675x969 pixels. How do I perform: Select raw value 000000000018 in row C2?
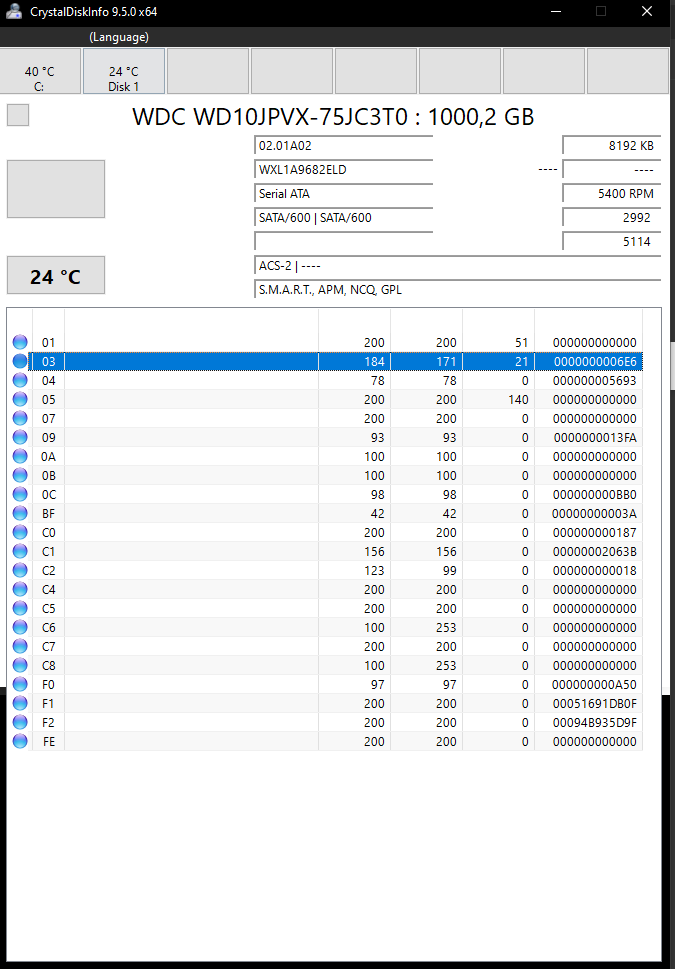point(595,570)
